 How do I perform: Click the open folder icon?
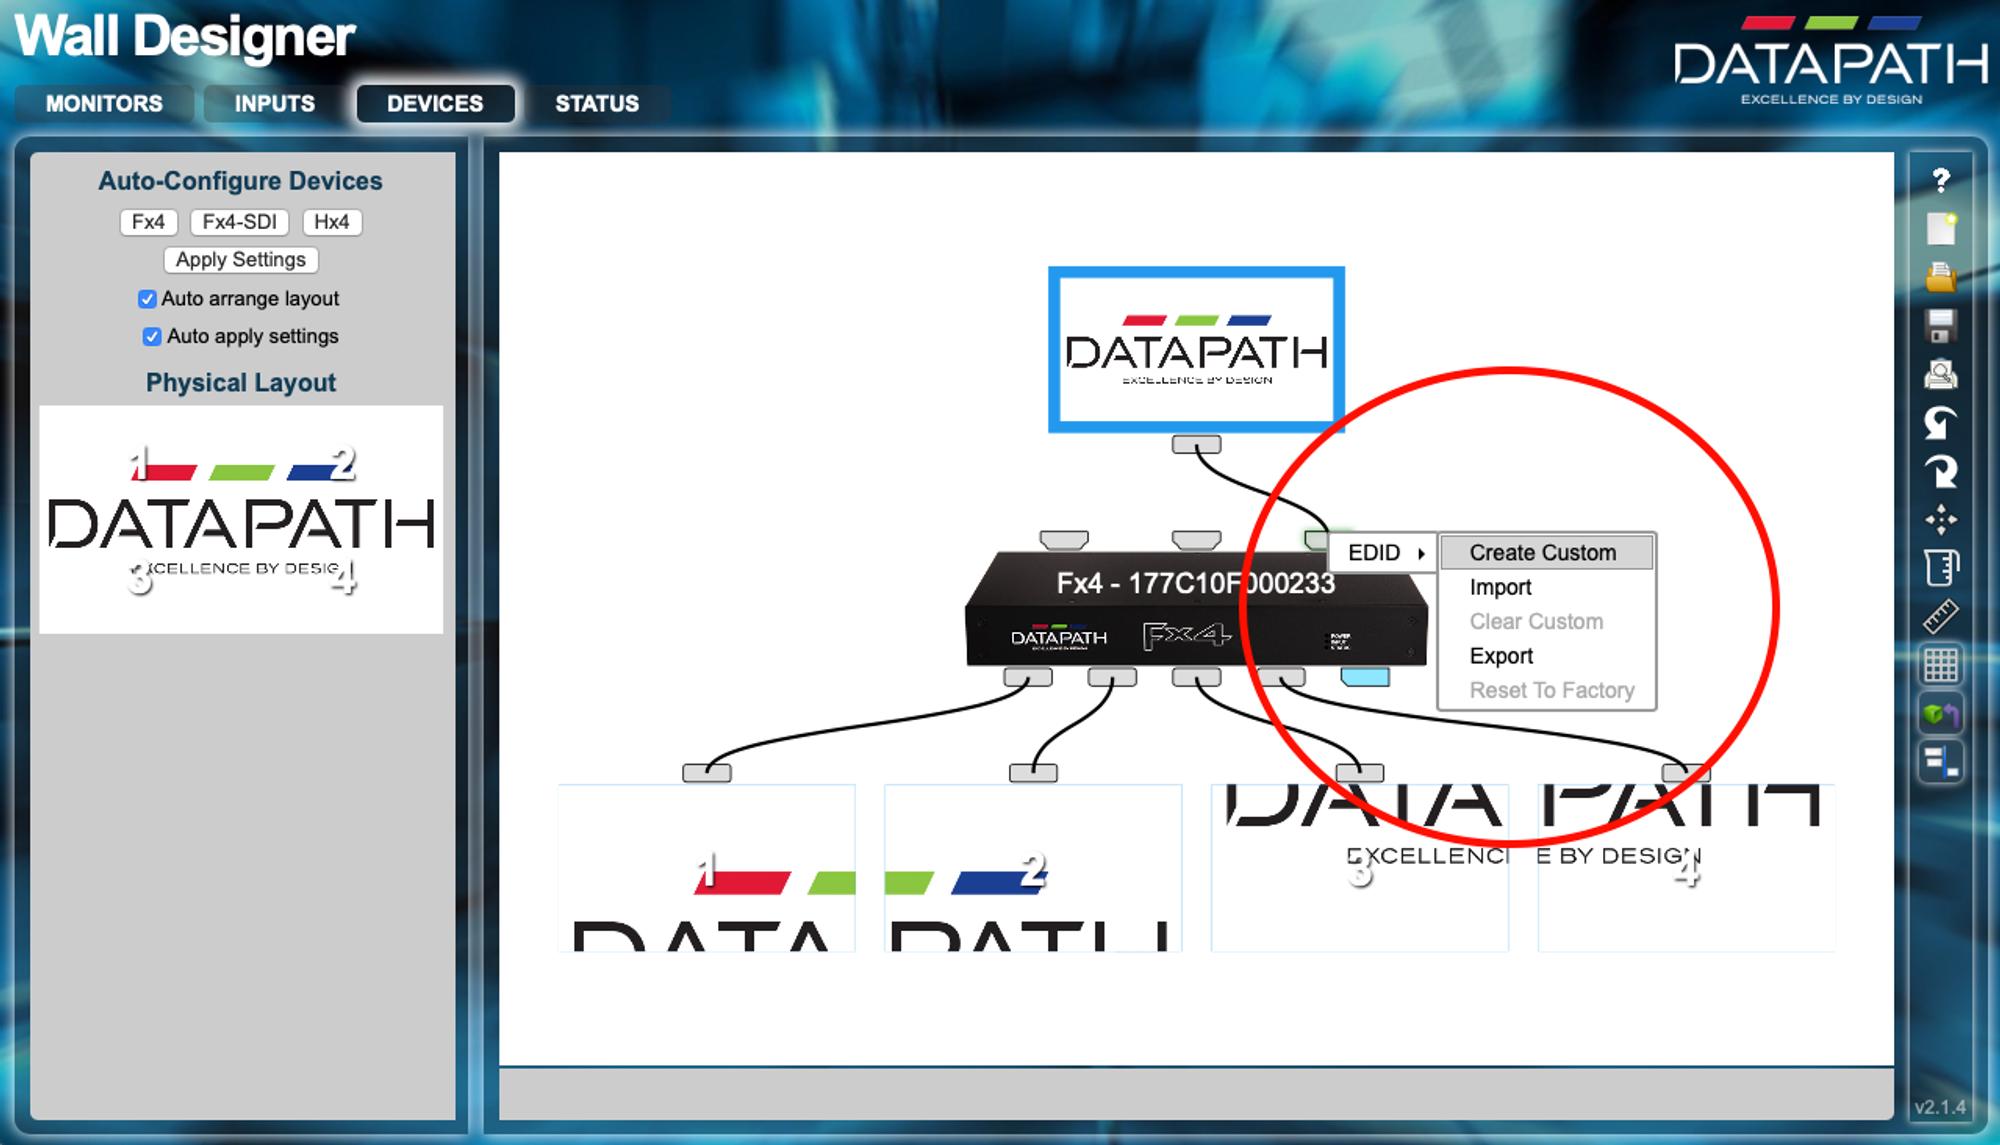point(1940,277)
